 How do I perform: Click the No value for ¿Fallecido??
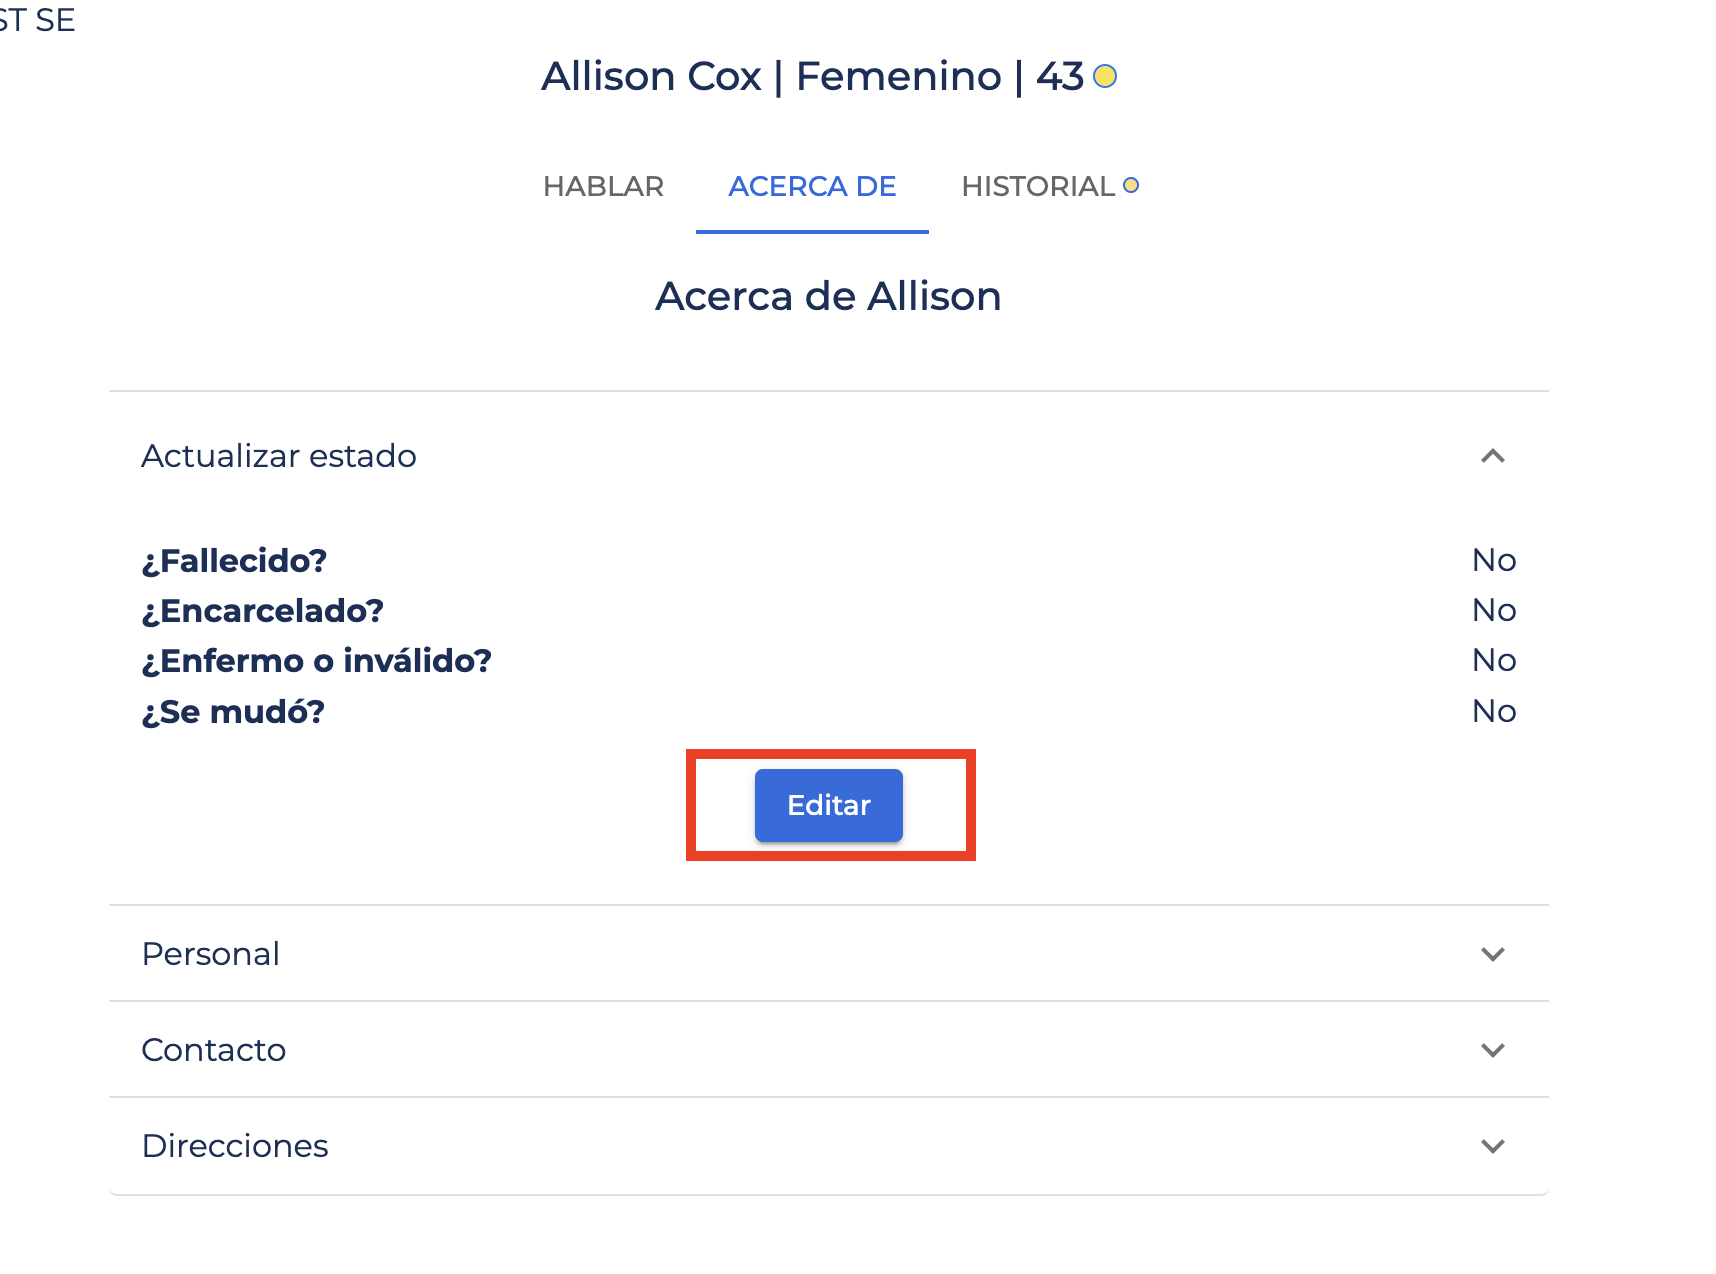coord(1494,560)
